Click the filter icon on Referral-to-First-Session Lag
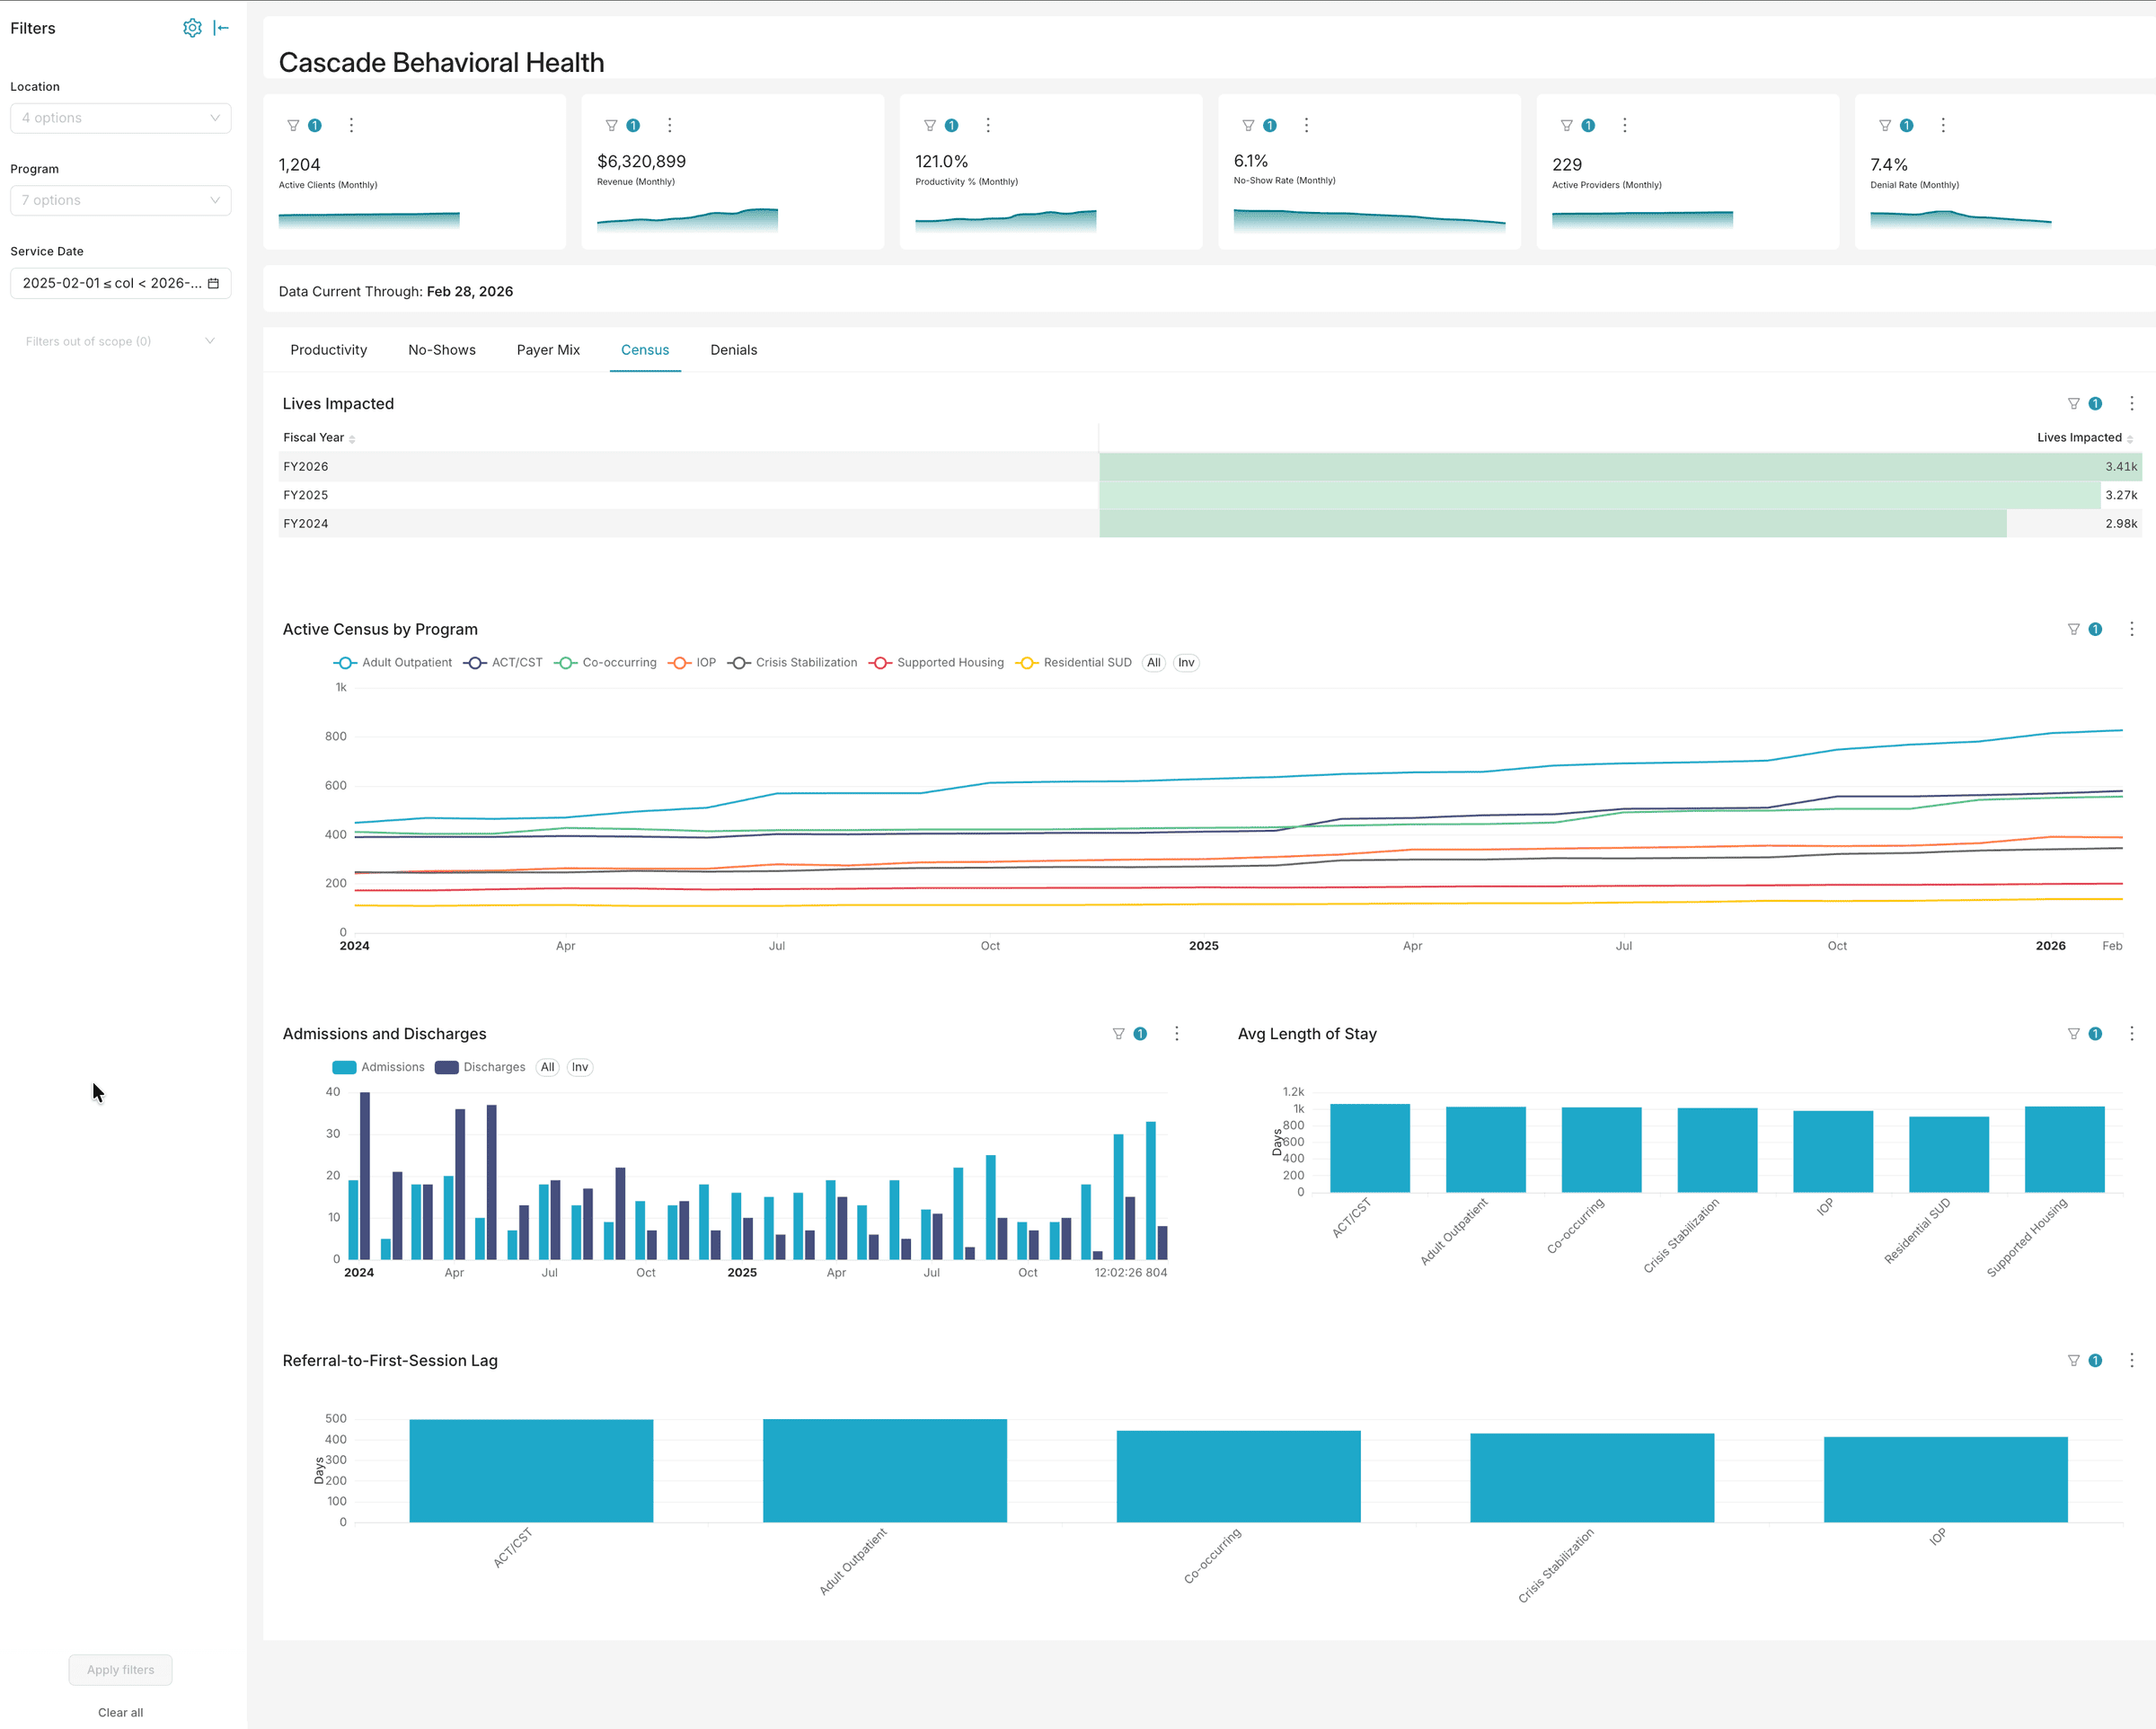2156x1729 pixels. coord(2073,1360)
